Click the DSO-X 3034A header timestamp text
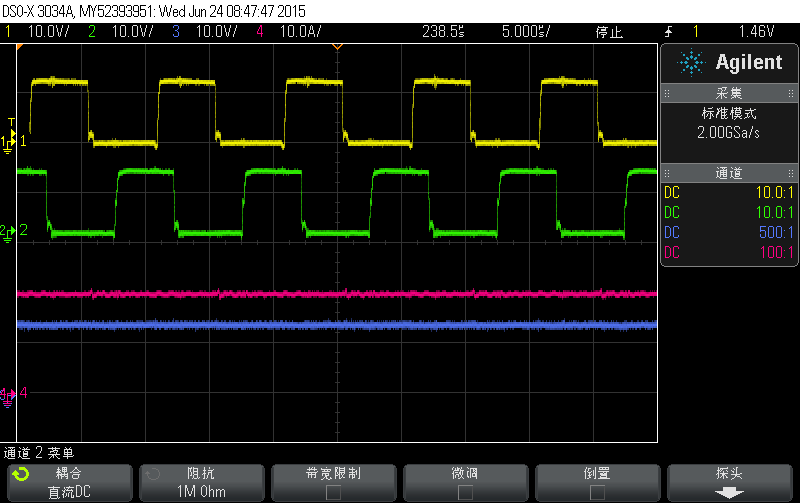Screen dimensions: 800x503 [154, 11]
